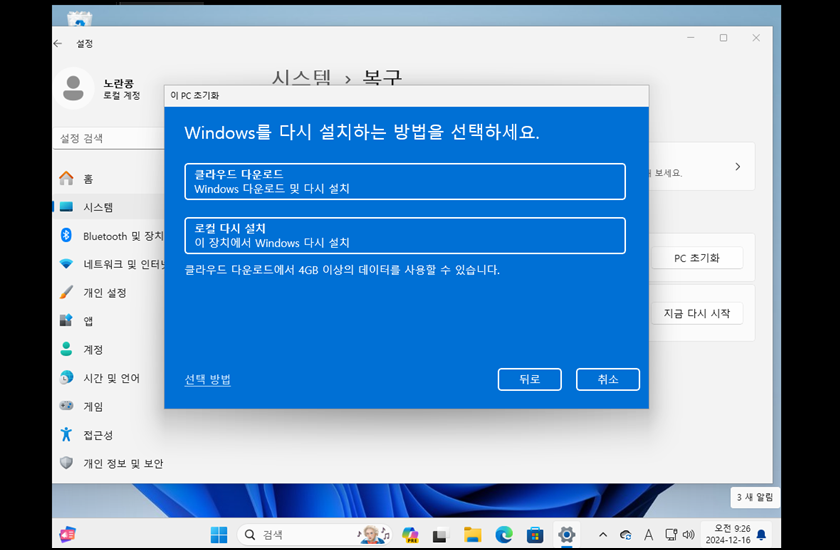
Task: Open Bluetooth 및 장치 icon in sidebar
Action: 66,235
